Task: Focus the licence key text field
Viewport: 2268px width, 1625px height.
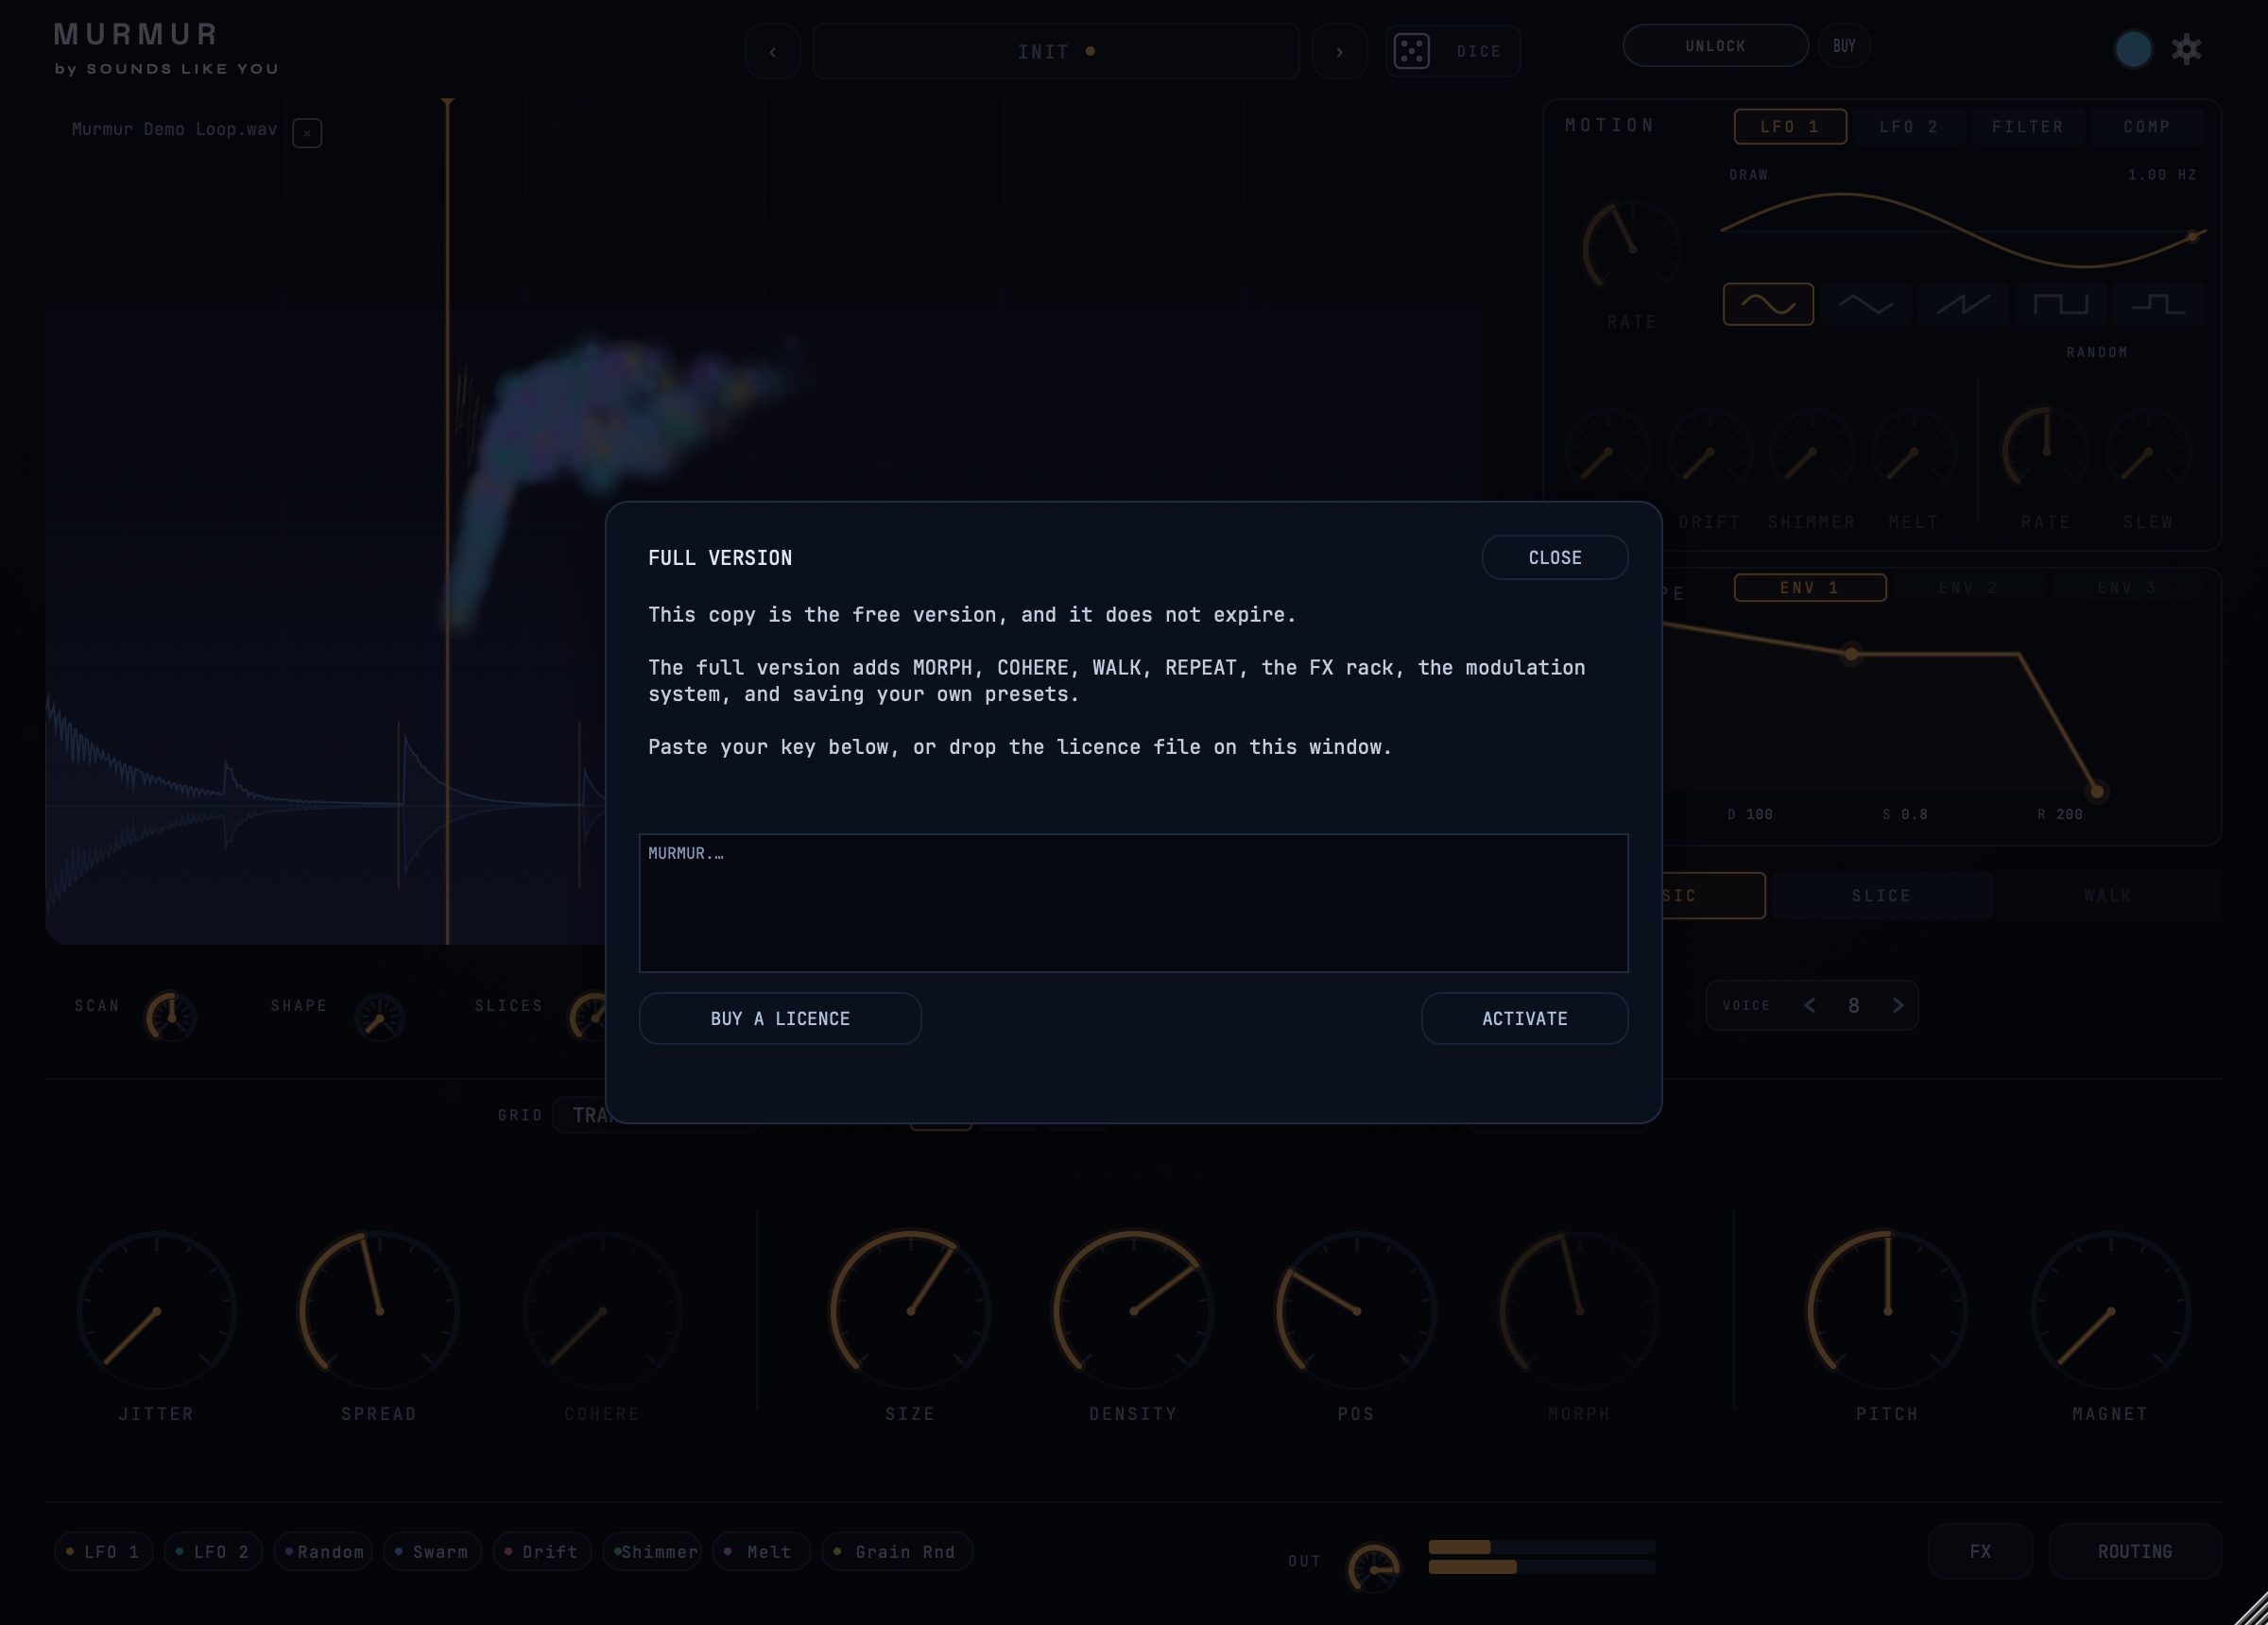Action: 1134,903
